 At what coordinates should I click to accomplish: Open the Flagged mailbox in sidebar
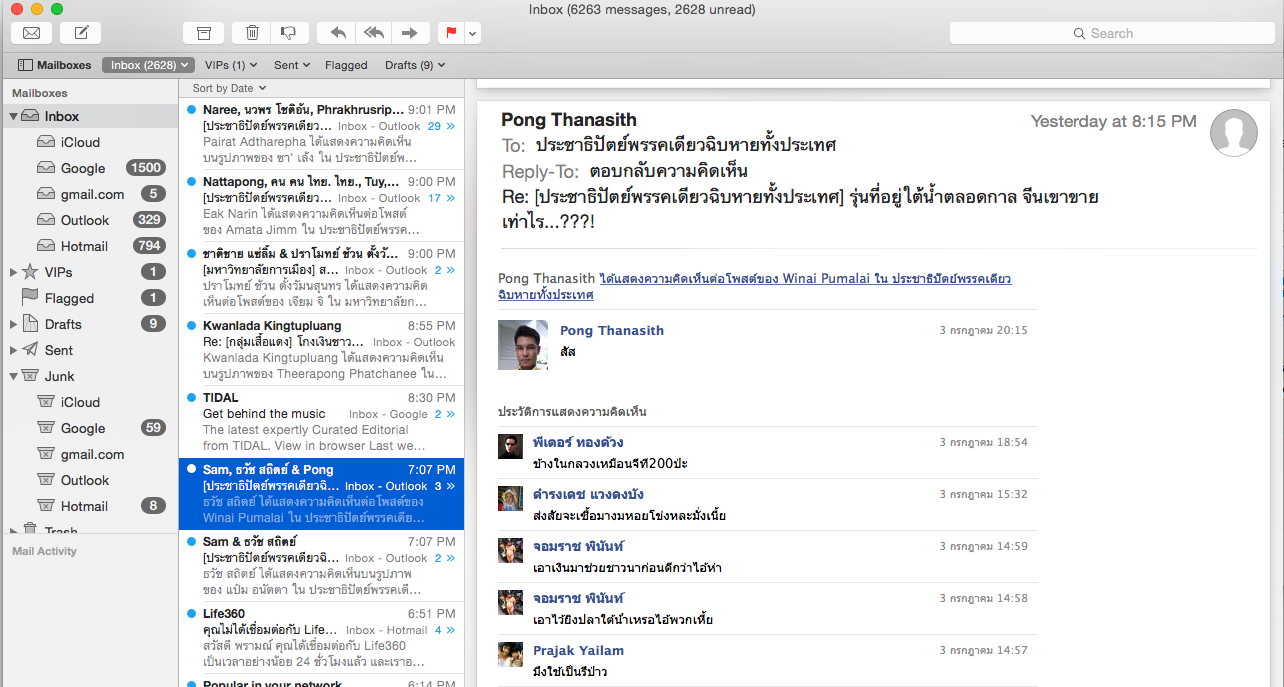tap(89, 298)
